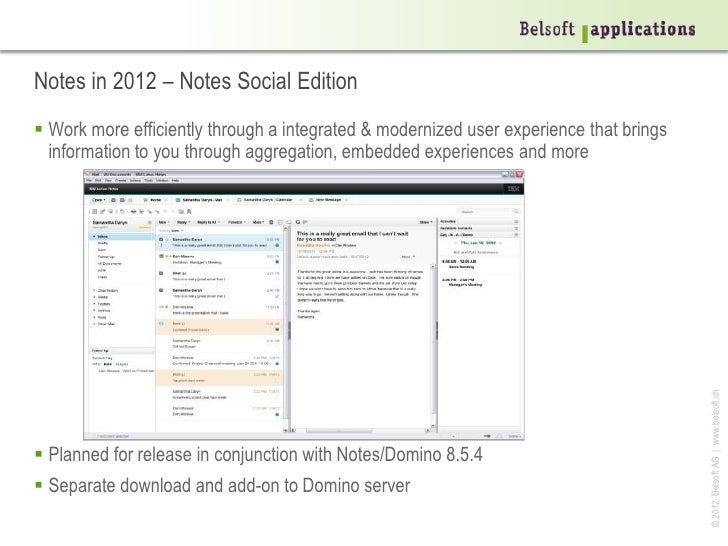Click the Samantha Daryn name above folders
Viewport: 728px width, 546px height.
pos(110,222)
